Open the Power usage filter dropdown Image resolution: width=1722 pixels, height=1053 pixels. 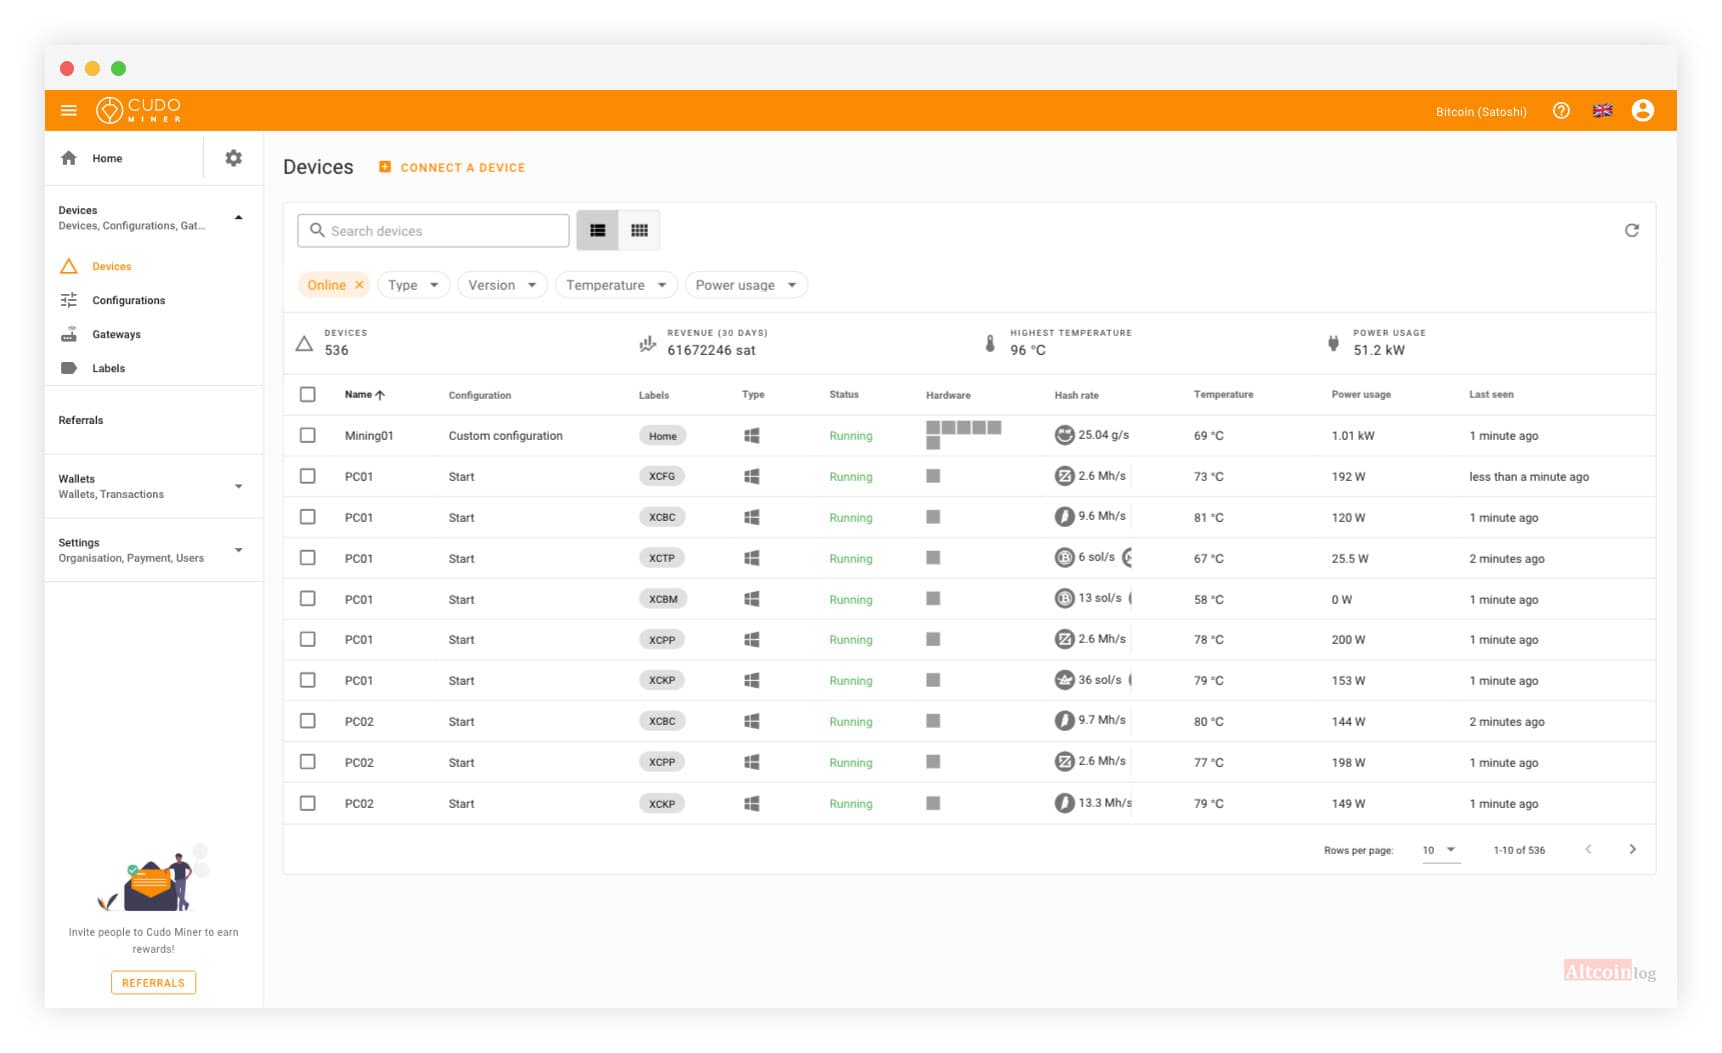click(x=746, y=285)
